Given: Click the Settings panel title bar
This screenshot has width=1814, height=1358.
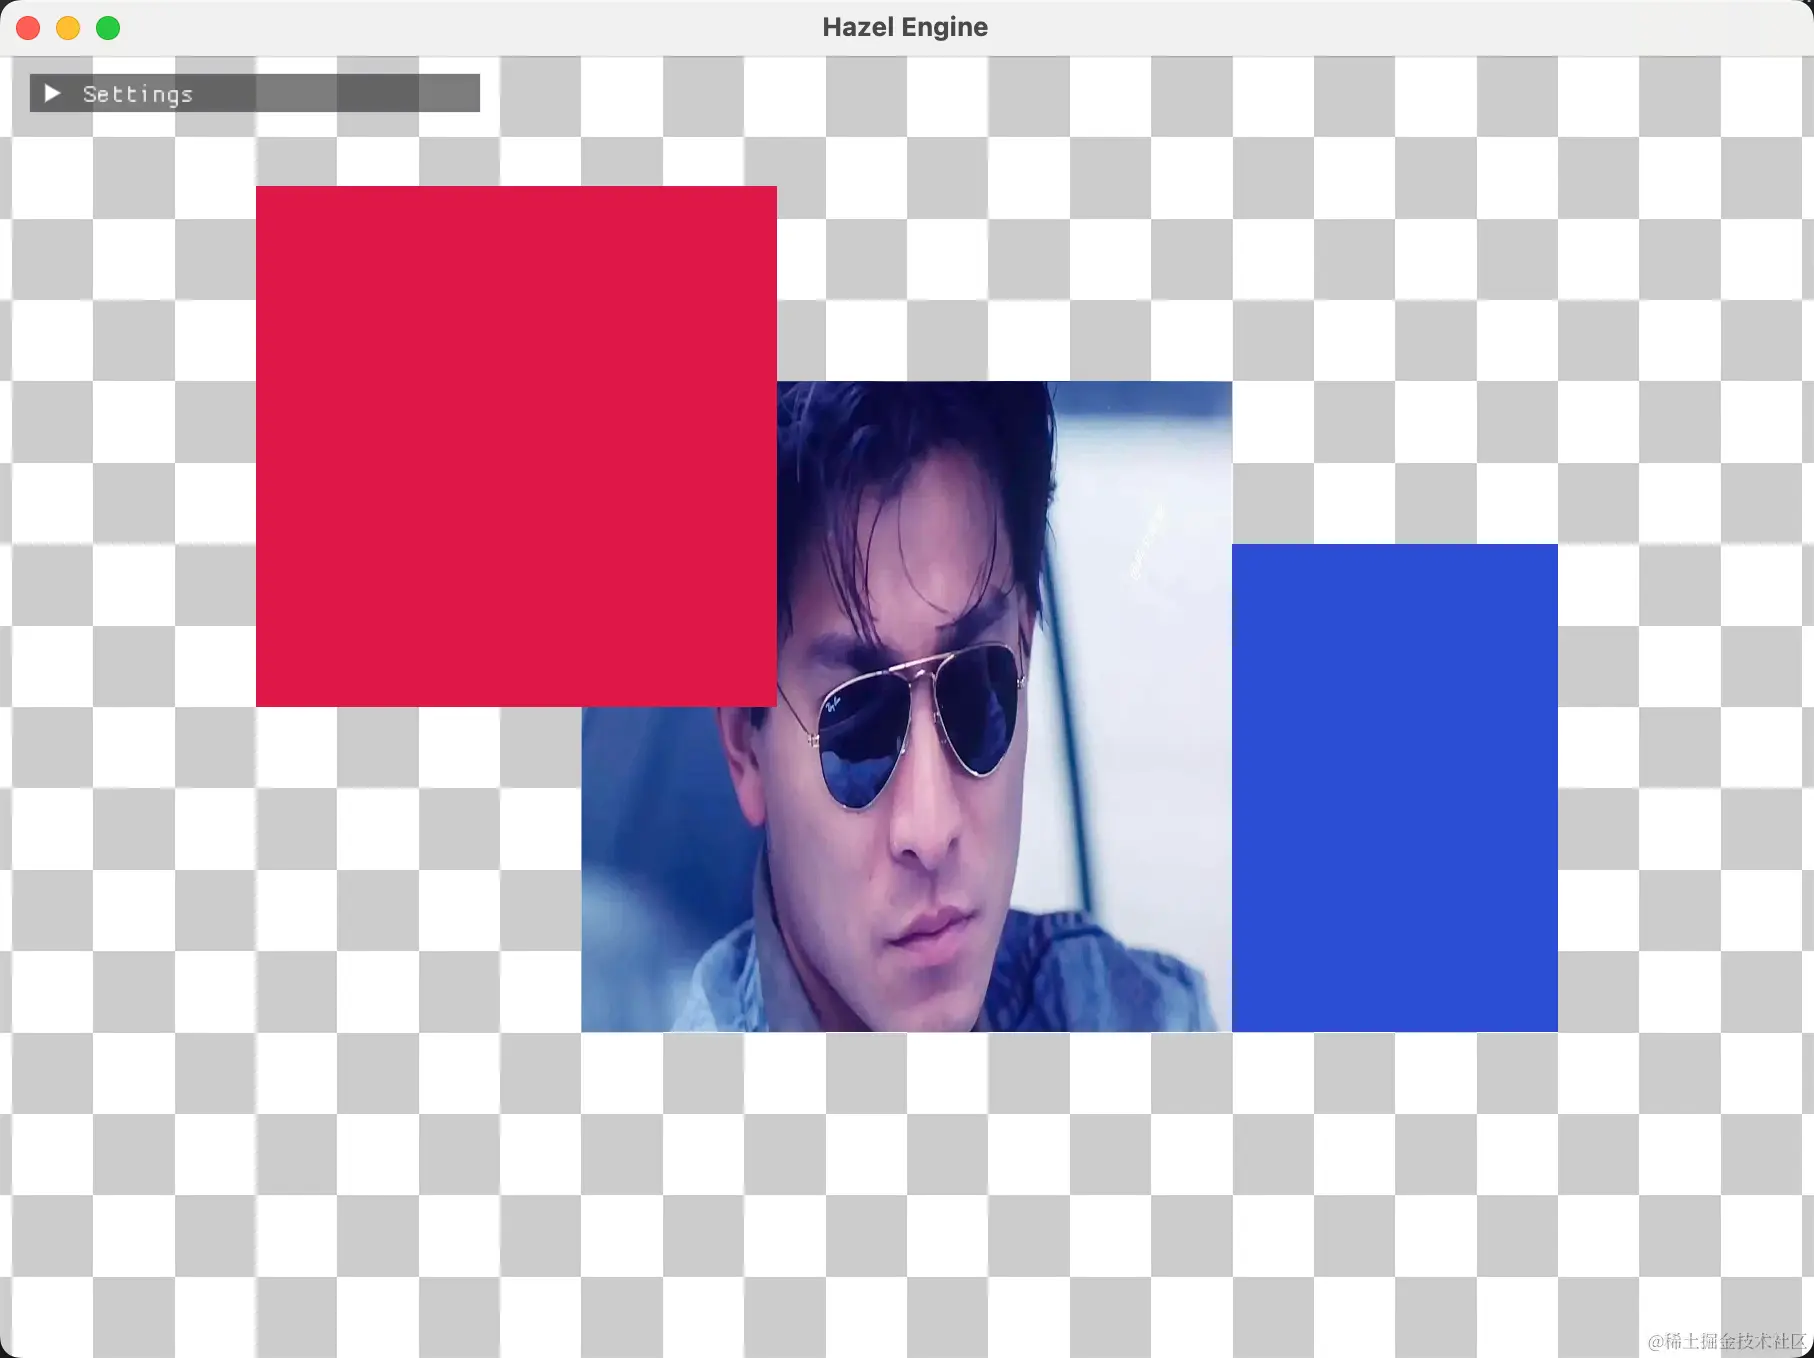Looking at the screenshot, I should (255, 93).
